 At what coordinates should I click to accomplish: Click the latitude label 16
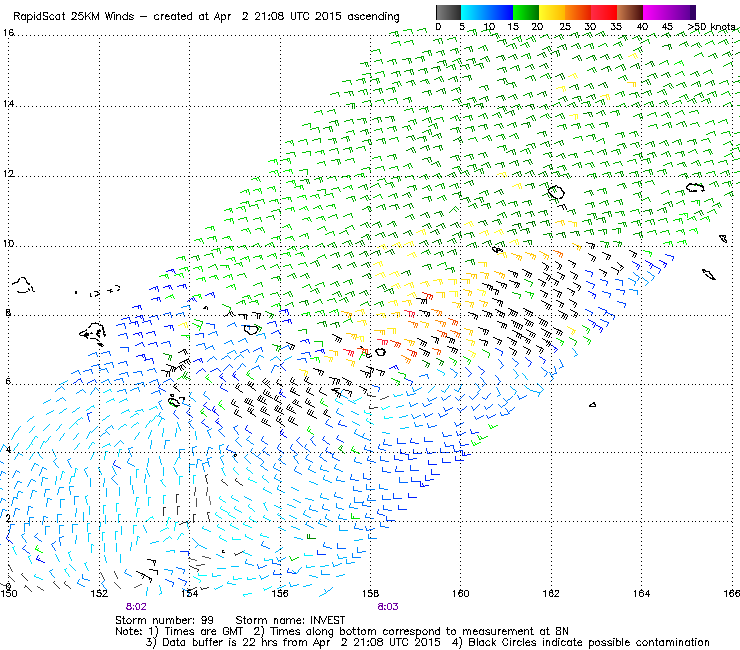(8, 33)
